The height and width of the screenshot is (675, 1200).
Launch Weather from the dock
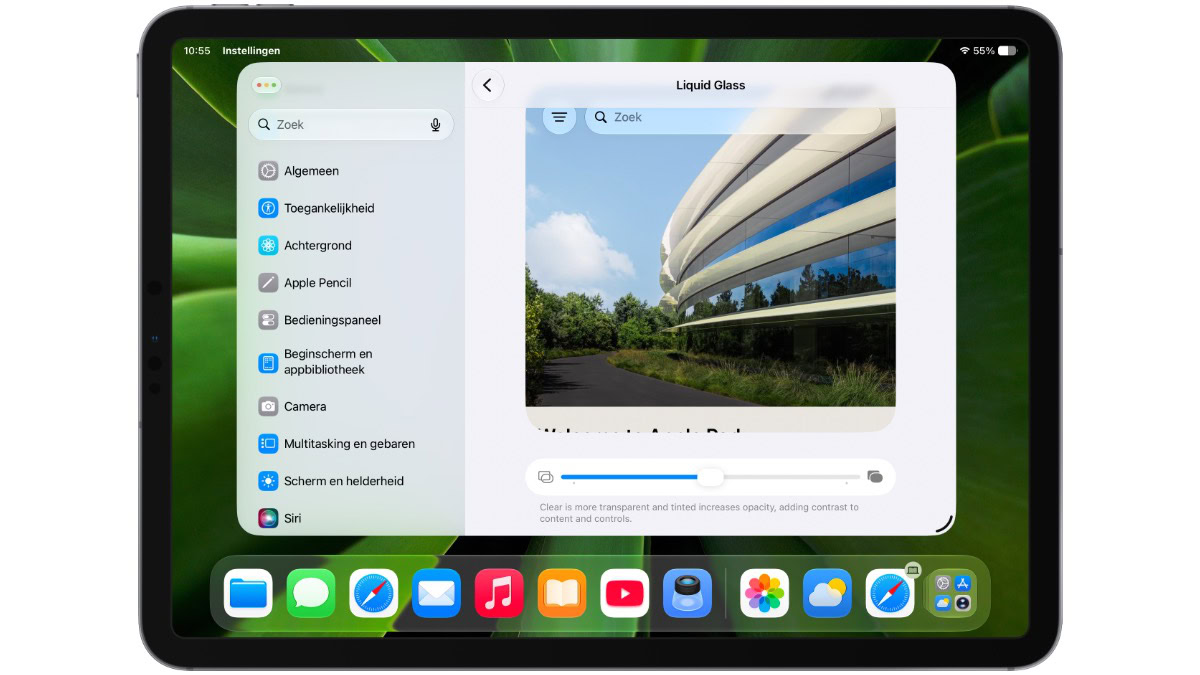(x=827, y=594)
